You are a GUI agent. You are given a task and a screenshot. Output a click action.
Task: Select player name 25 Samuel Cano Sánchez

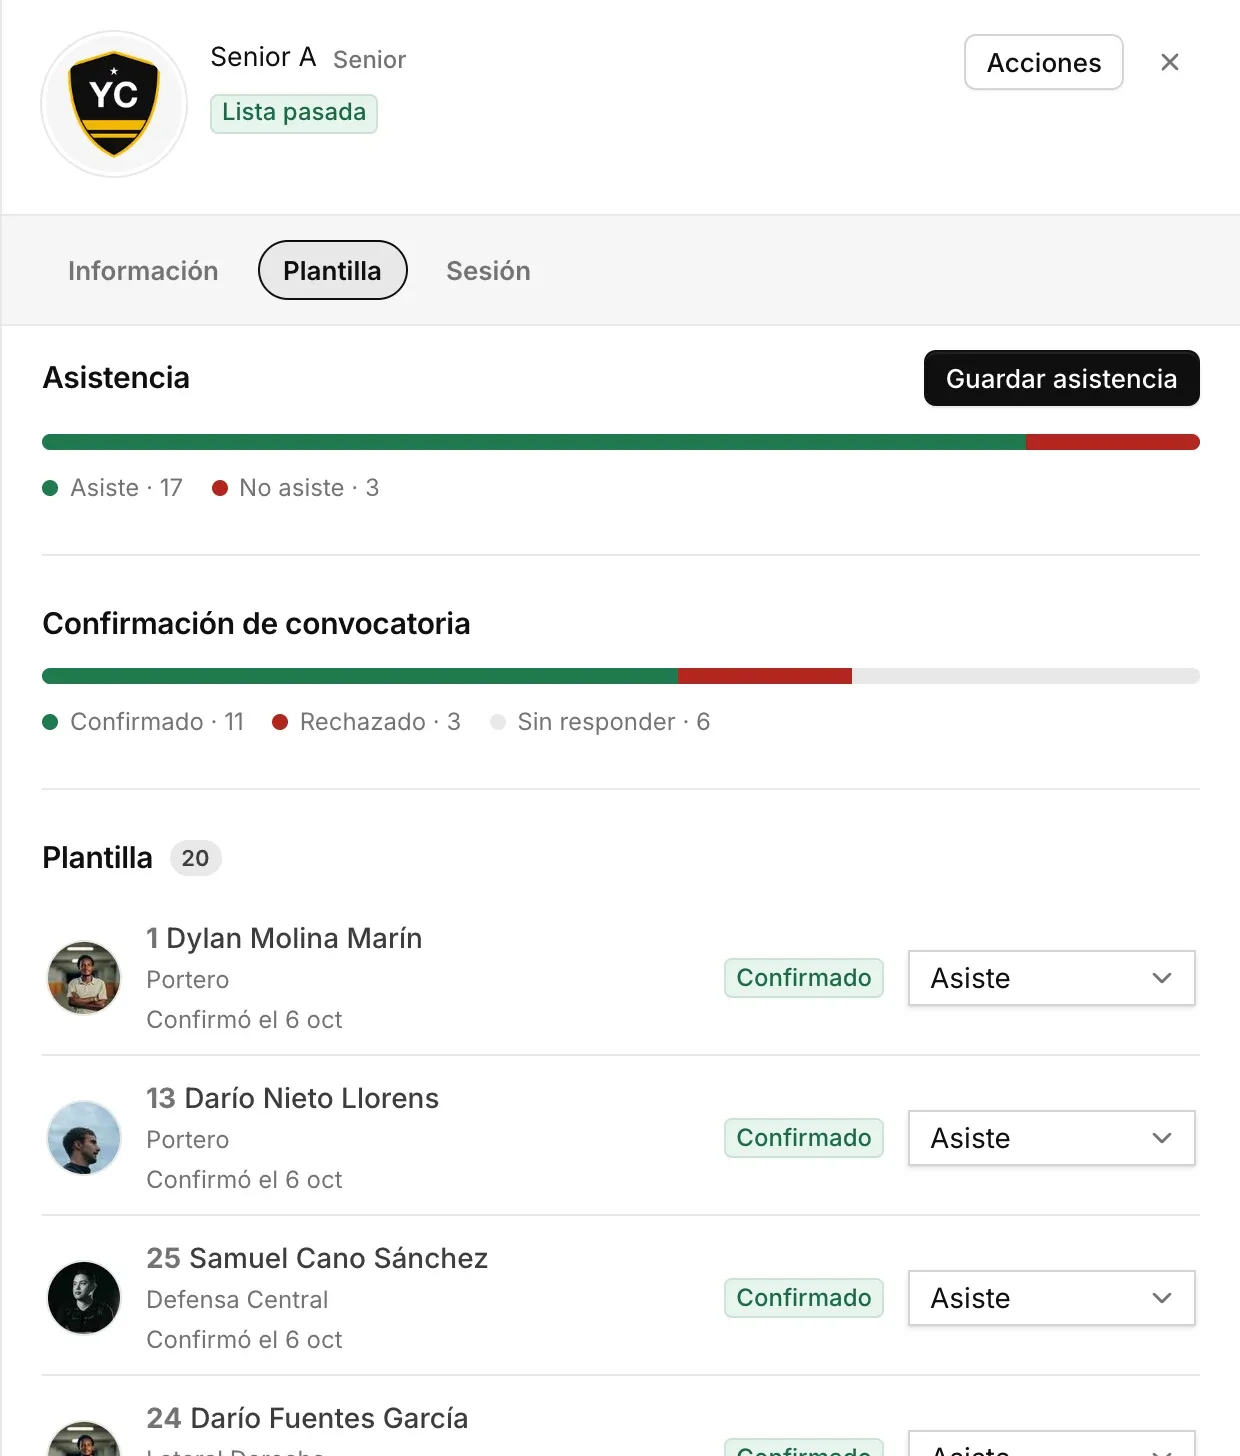click(317, 1258)
